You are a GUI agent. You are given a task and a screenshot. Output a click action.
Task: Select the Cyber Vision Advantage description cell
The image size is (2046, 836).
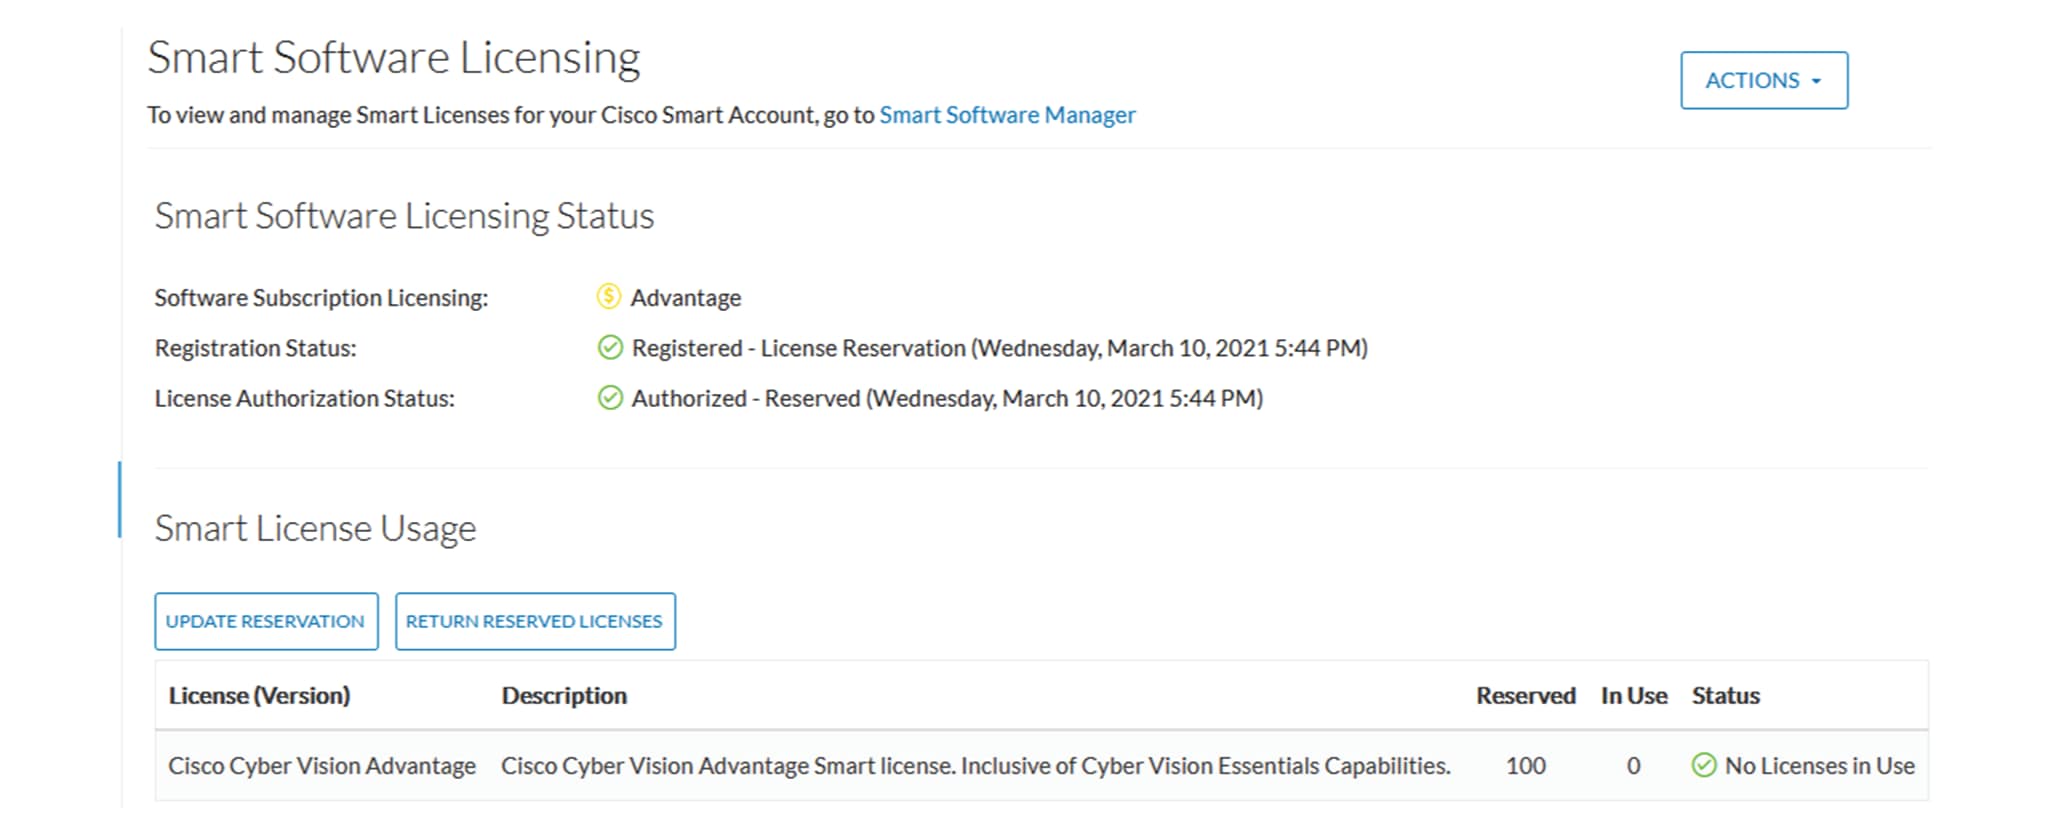(x=976, y=766)
